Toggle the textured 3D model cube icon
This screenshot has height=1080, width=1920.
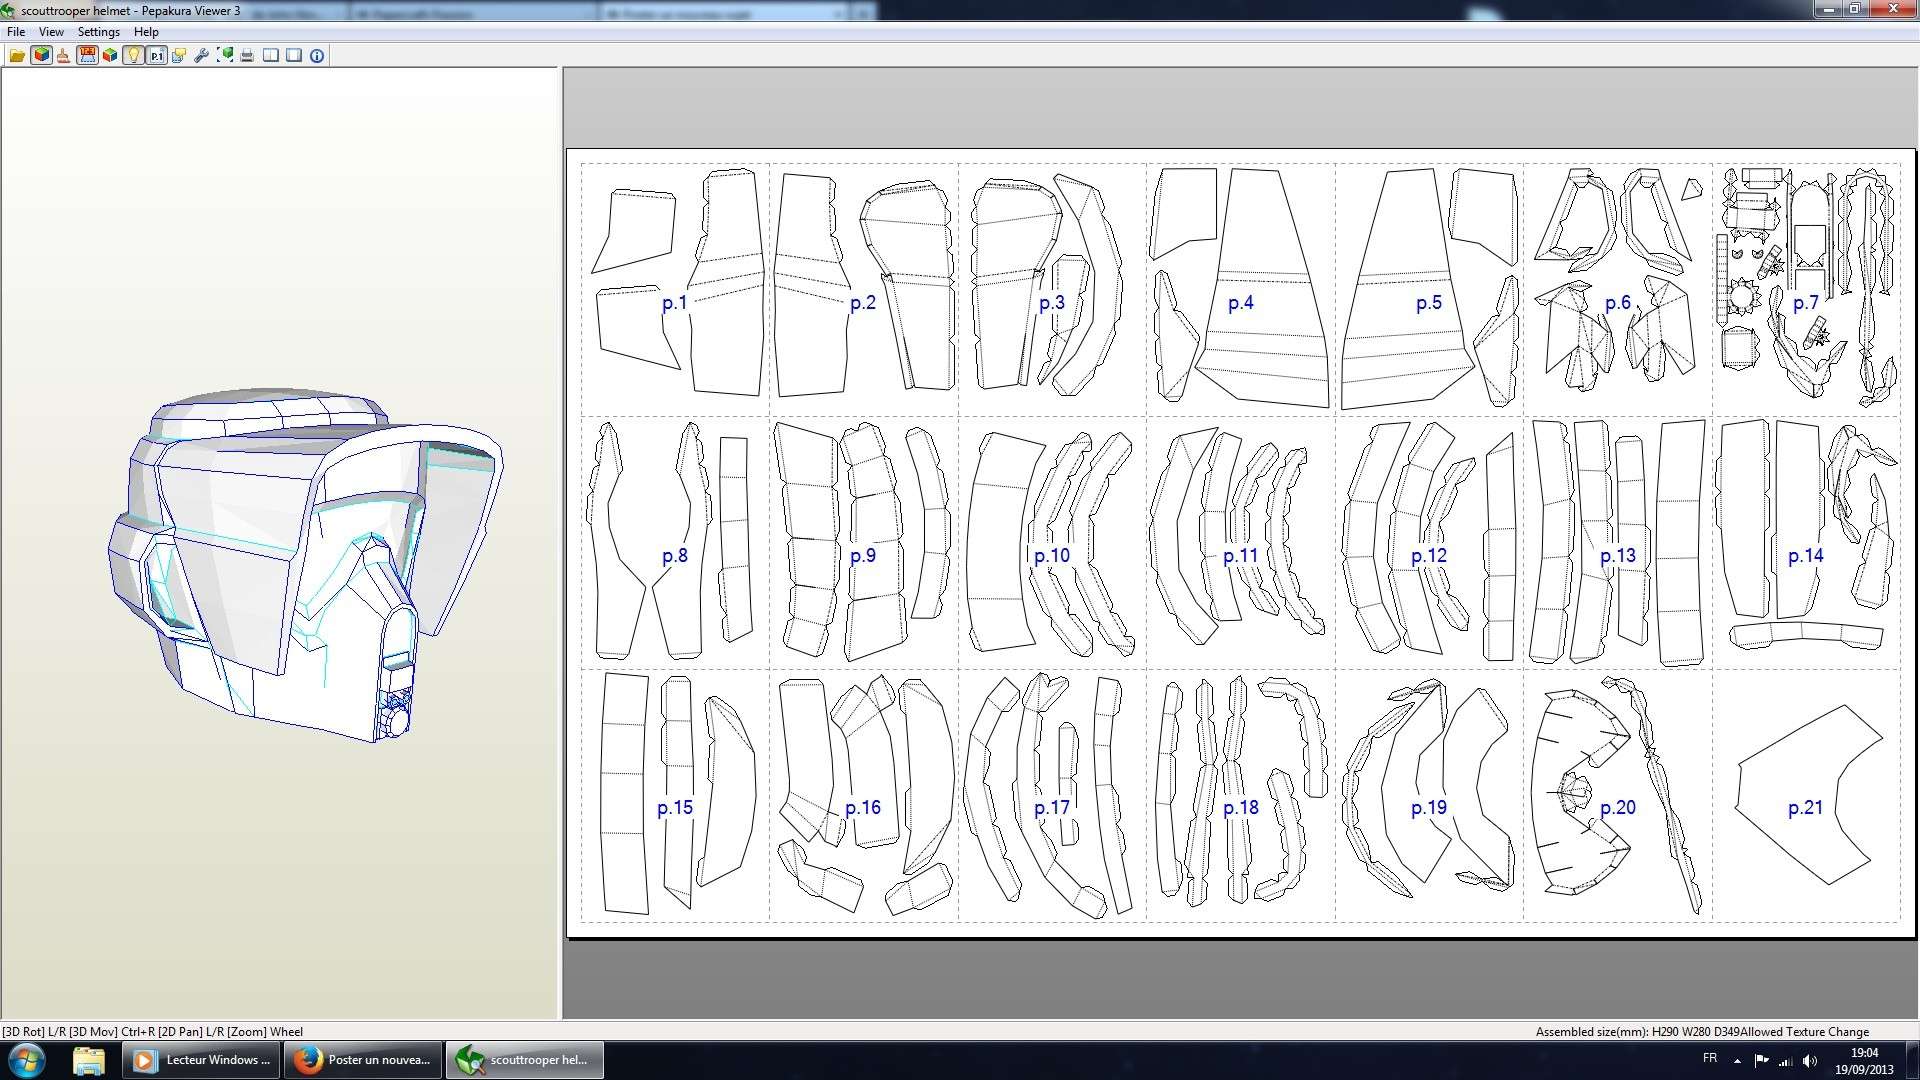click(41, 56)
